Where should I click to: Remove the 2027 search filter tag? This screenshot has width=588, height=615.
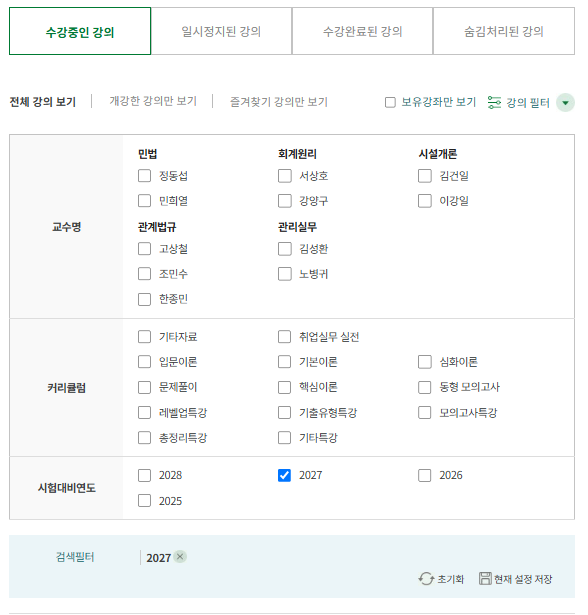pos(180,557)
